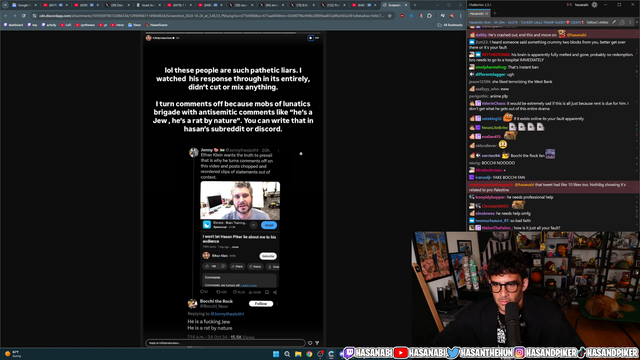Click the hasanabi account name in Chatterino
The width and height of the screenshot is (640, 360).
tap(582, 5)
